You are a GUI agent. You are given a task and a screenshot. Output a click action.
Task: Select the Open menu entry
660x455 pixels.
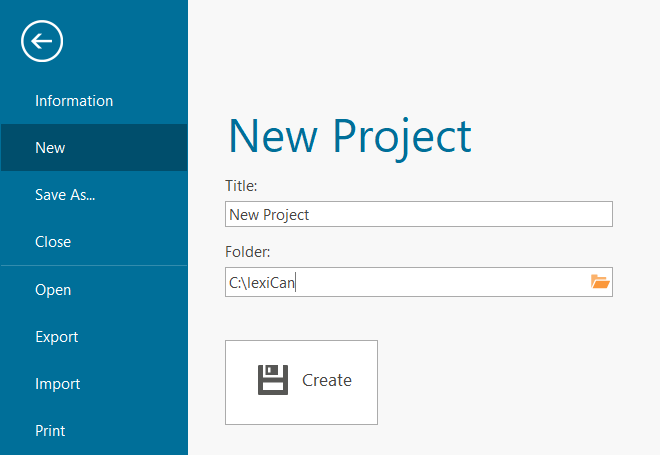tap(53, 290)
